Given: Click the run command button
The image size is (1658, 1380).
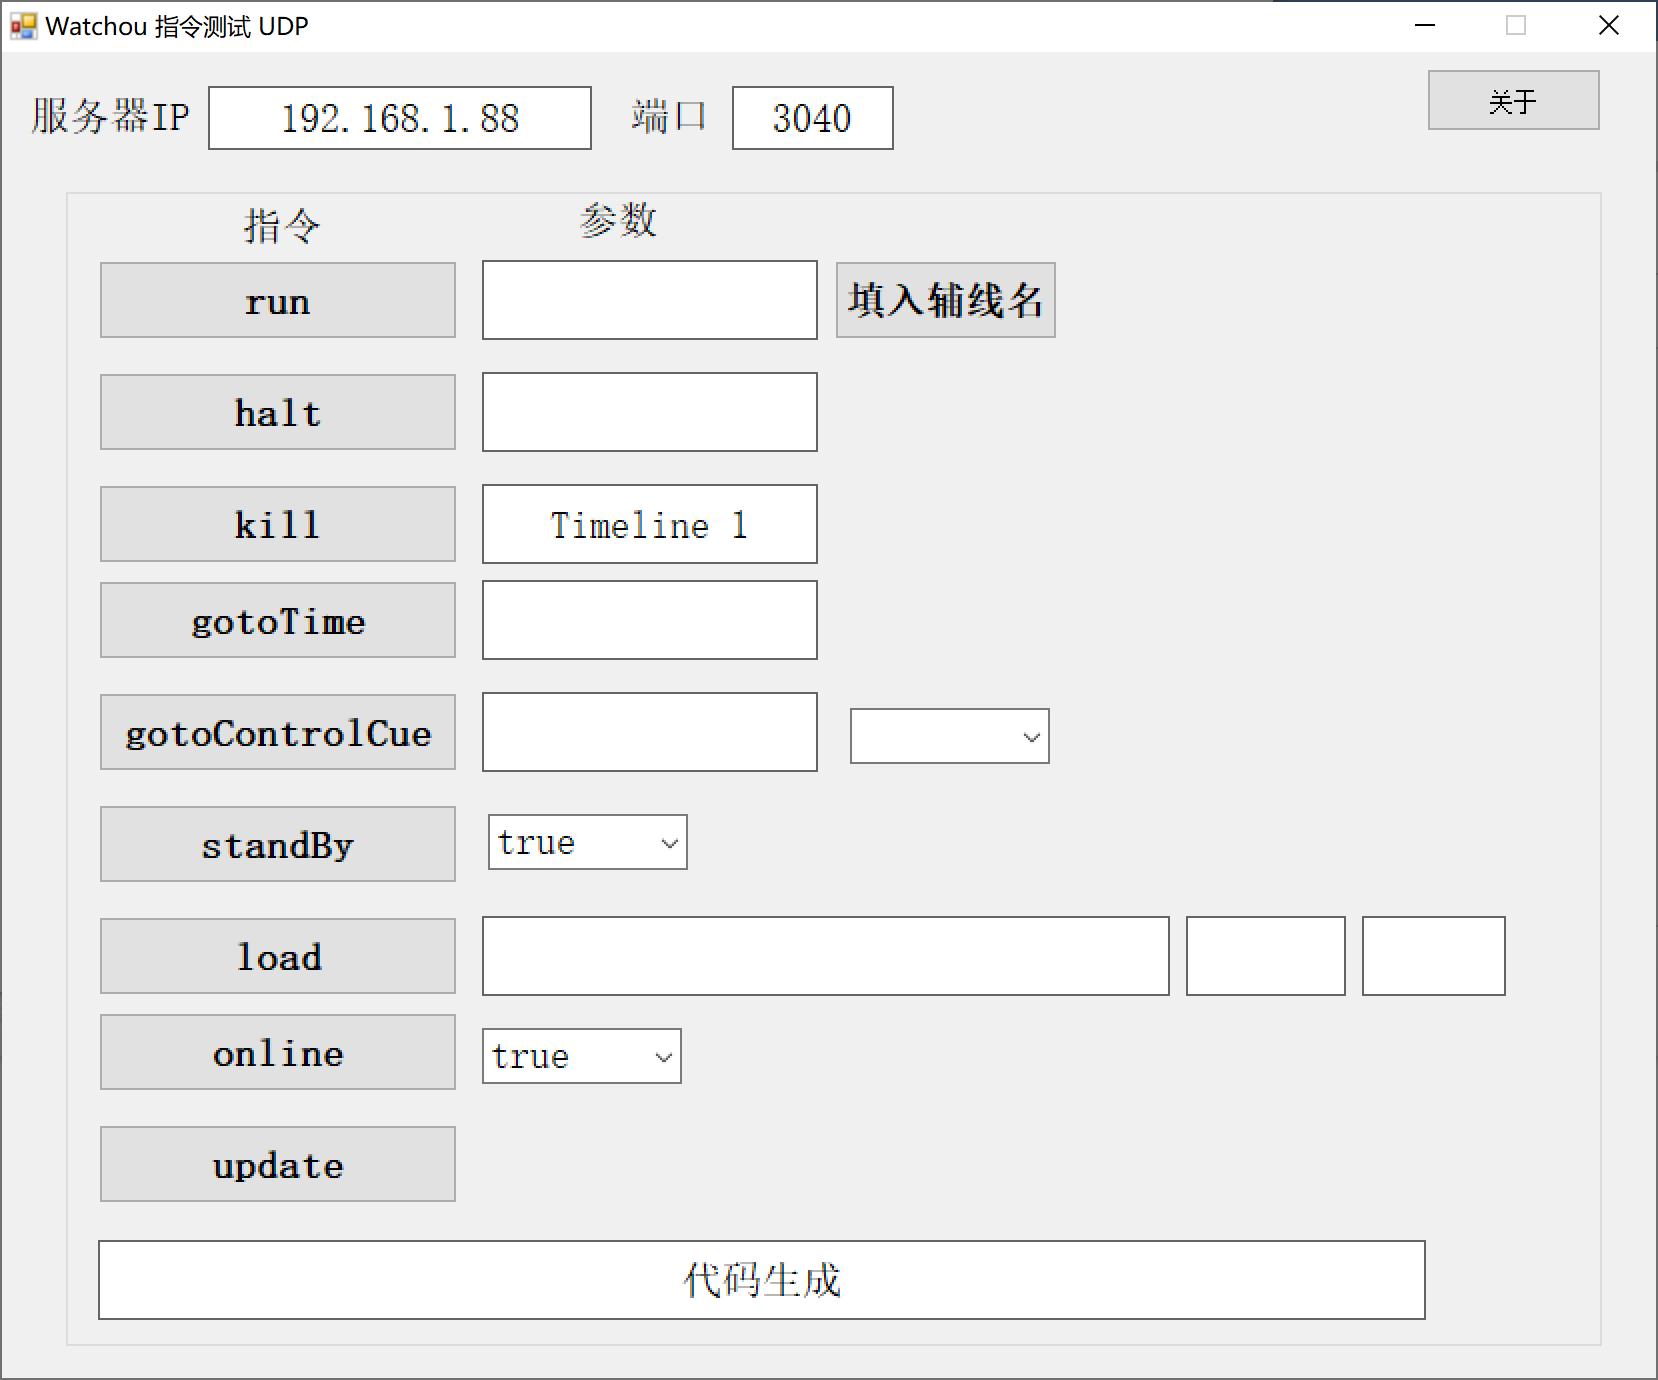Looking at the screenshot, I should pyautogui.click(x=277, y=300).
